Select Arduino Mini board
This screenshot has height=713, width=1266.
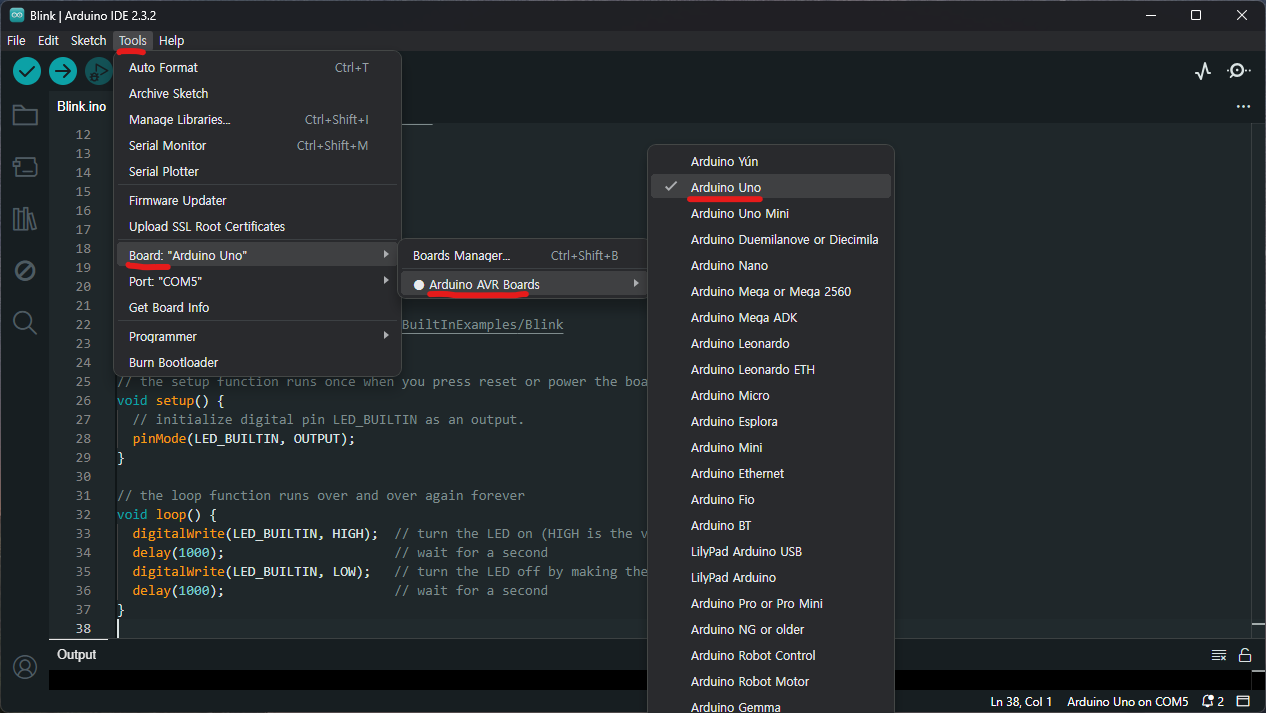point(771,447)
